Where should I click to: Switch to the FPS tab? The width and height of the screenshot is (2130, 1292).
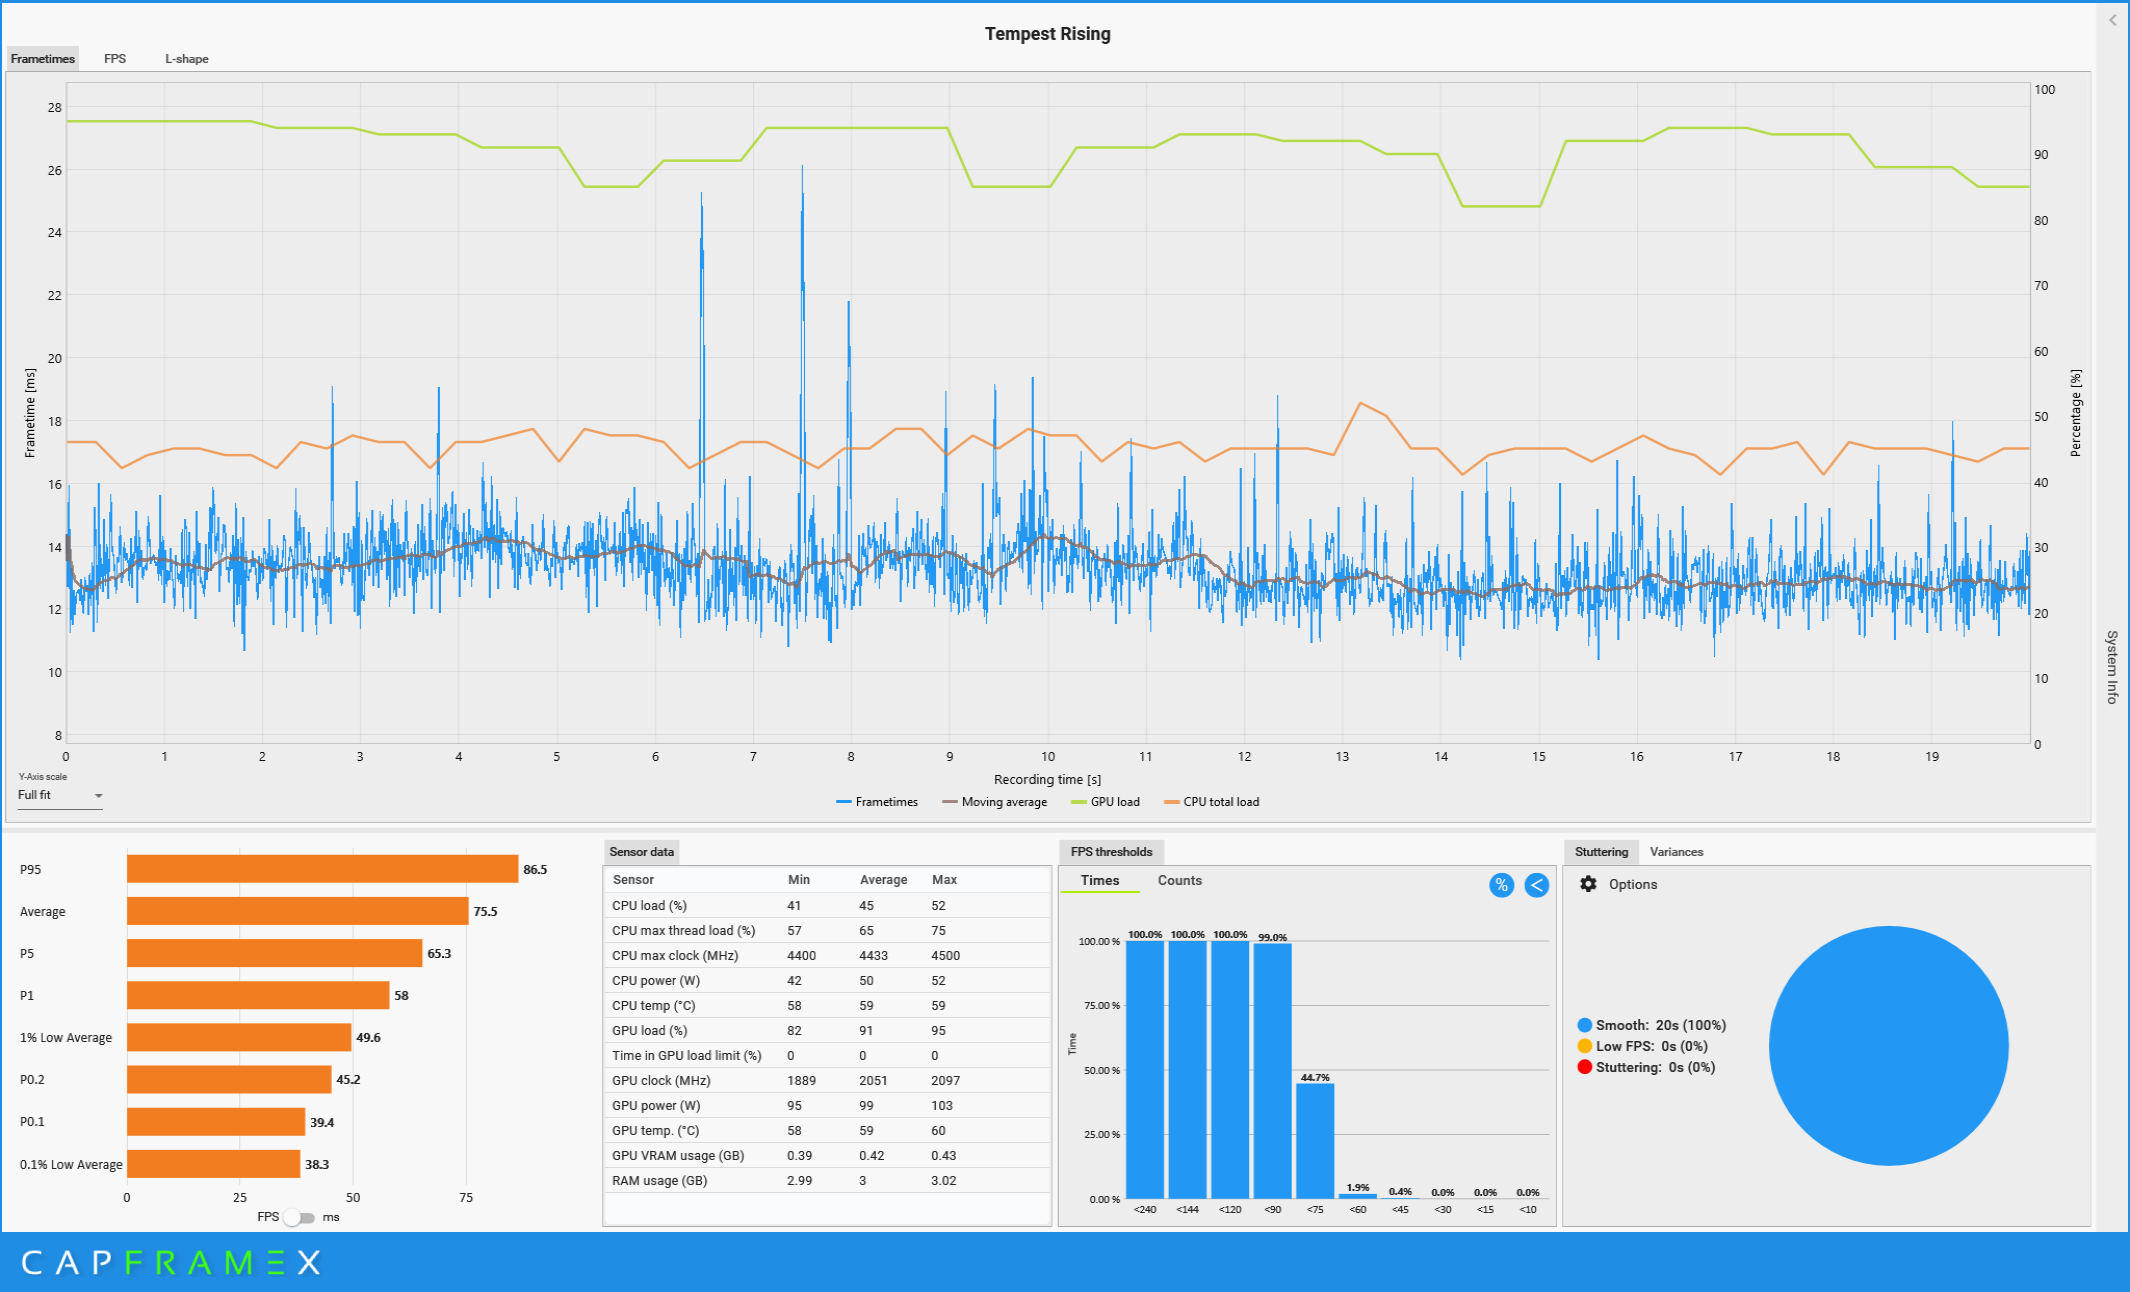click(x=114, y=58)
